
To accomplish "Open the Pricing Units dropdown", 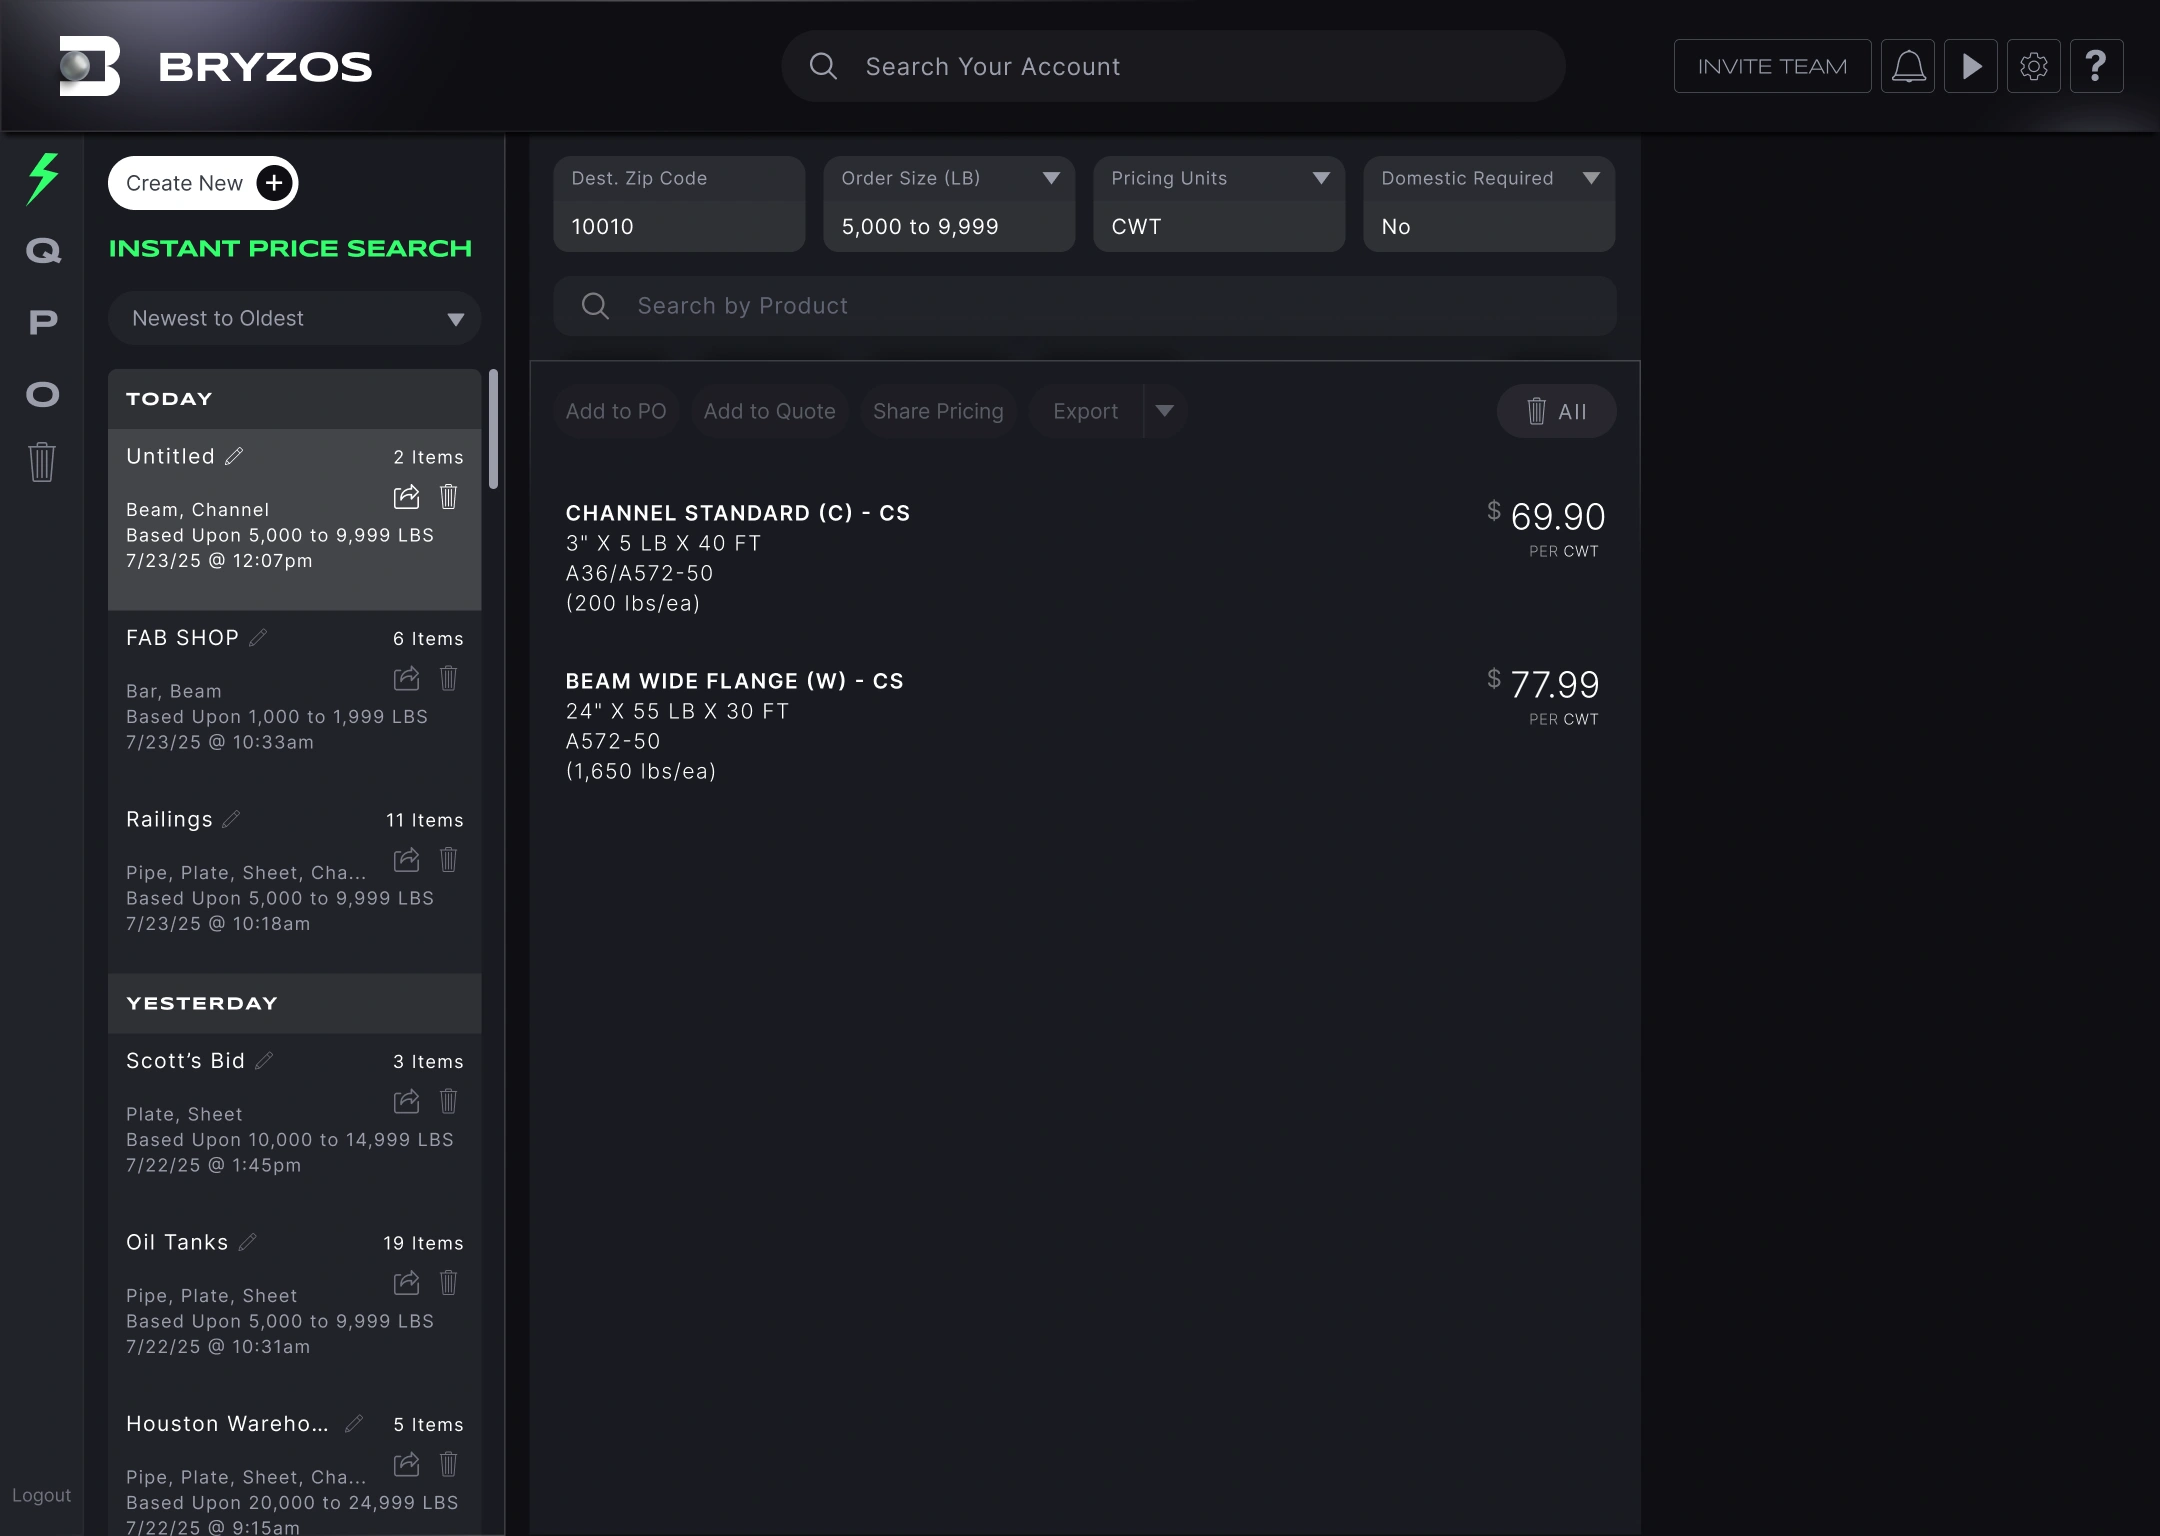I will pos(1321,178).
